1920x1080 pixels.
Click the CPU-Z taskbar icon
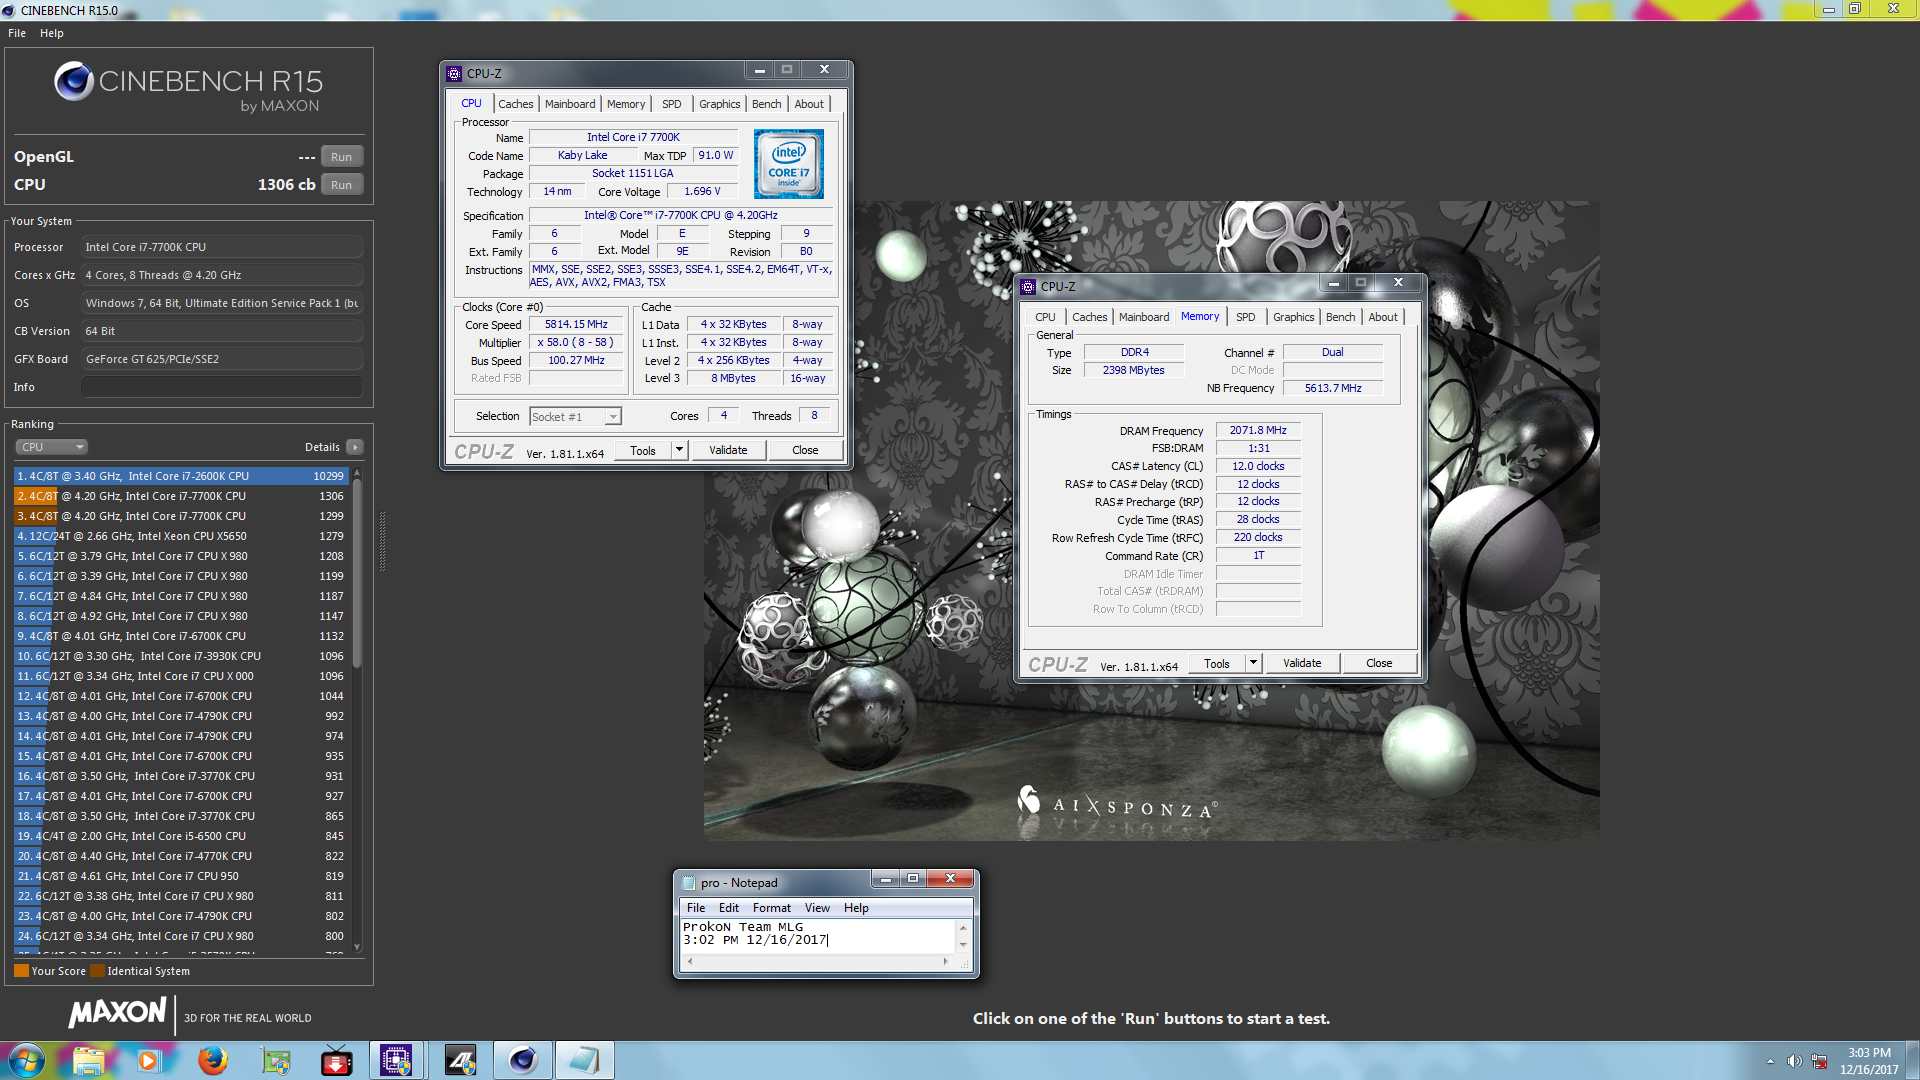click(397, 1060)
